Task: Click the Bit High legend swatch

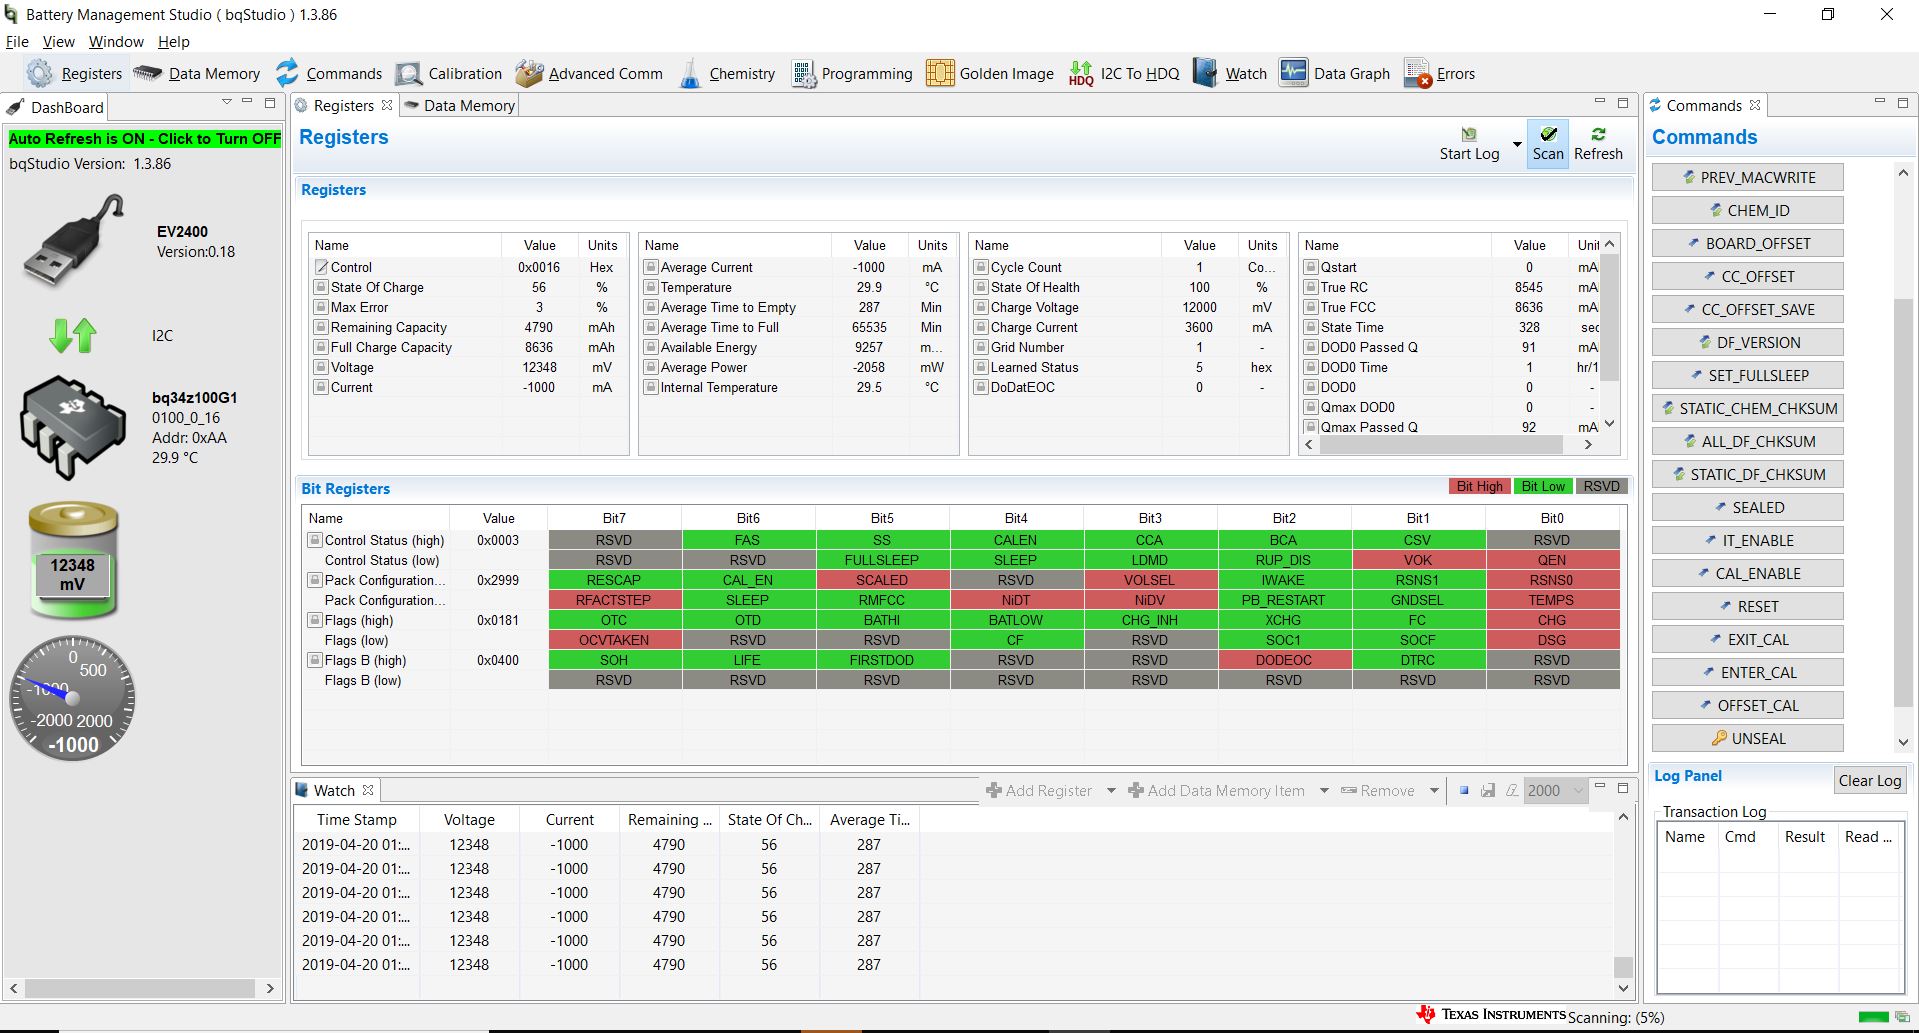Action: pyautogui.click(x=1479, y=486)
